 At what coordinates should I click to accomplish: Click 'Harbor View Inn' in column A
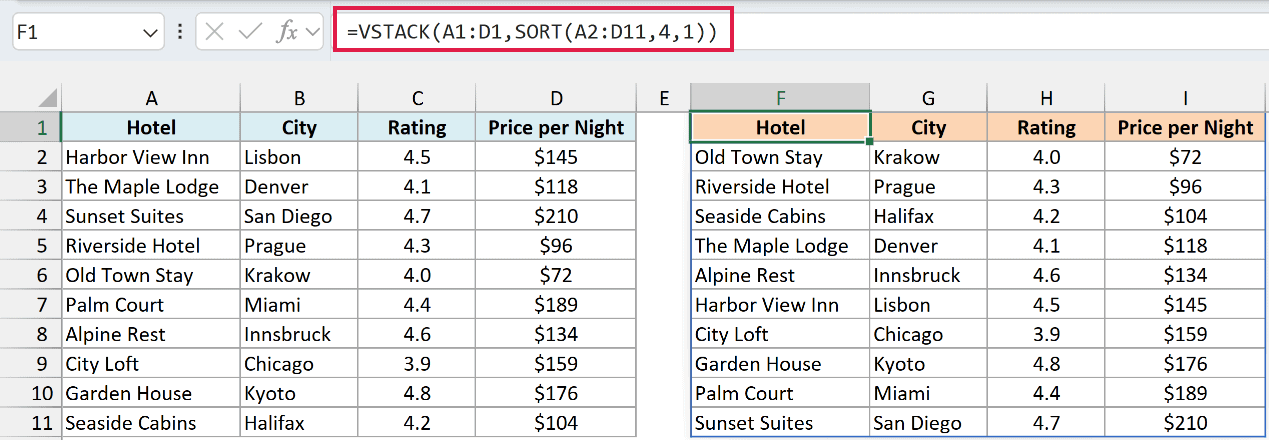click(x=137, y=157)
